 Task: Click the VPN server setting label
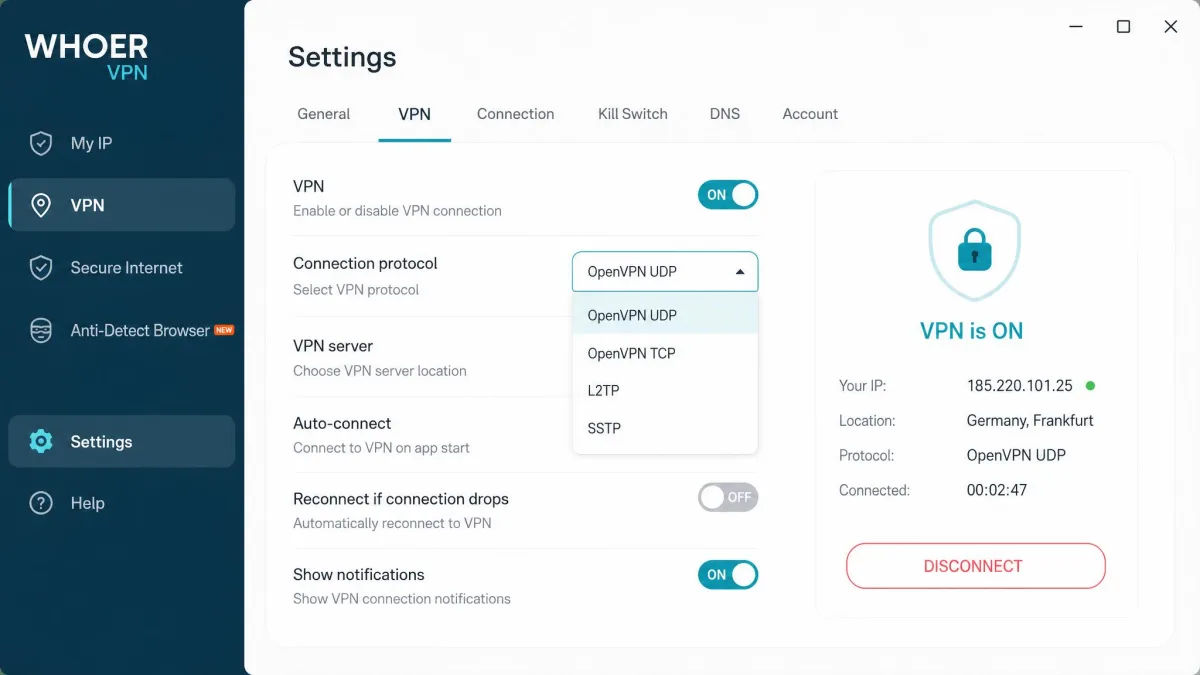coord(333,346)
